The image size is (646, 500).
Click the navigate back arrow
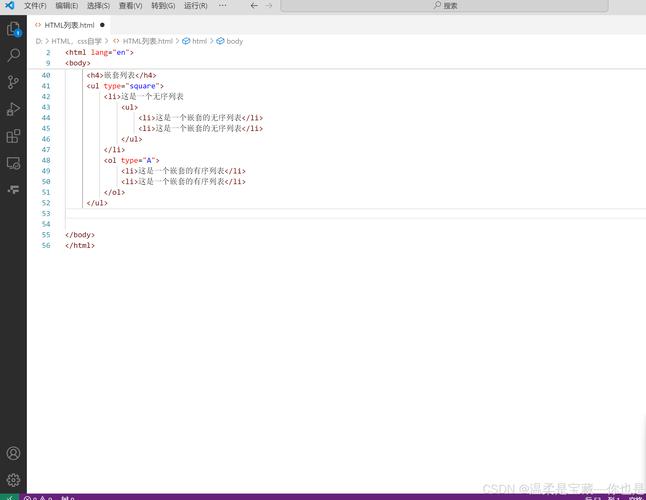click(x=253, y=6)
